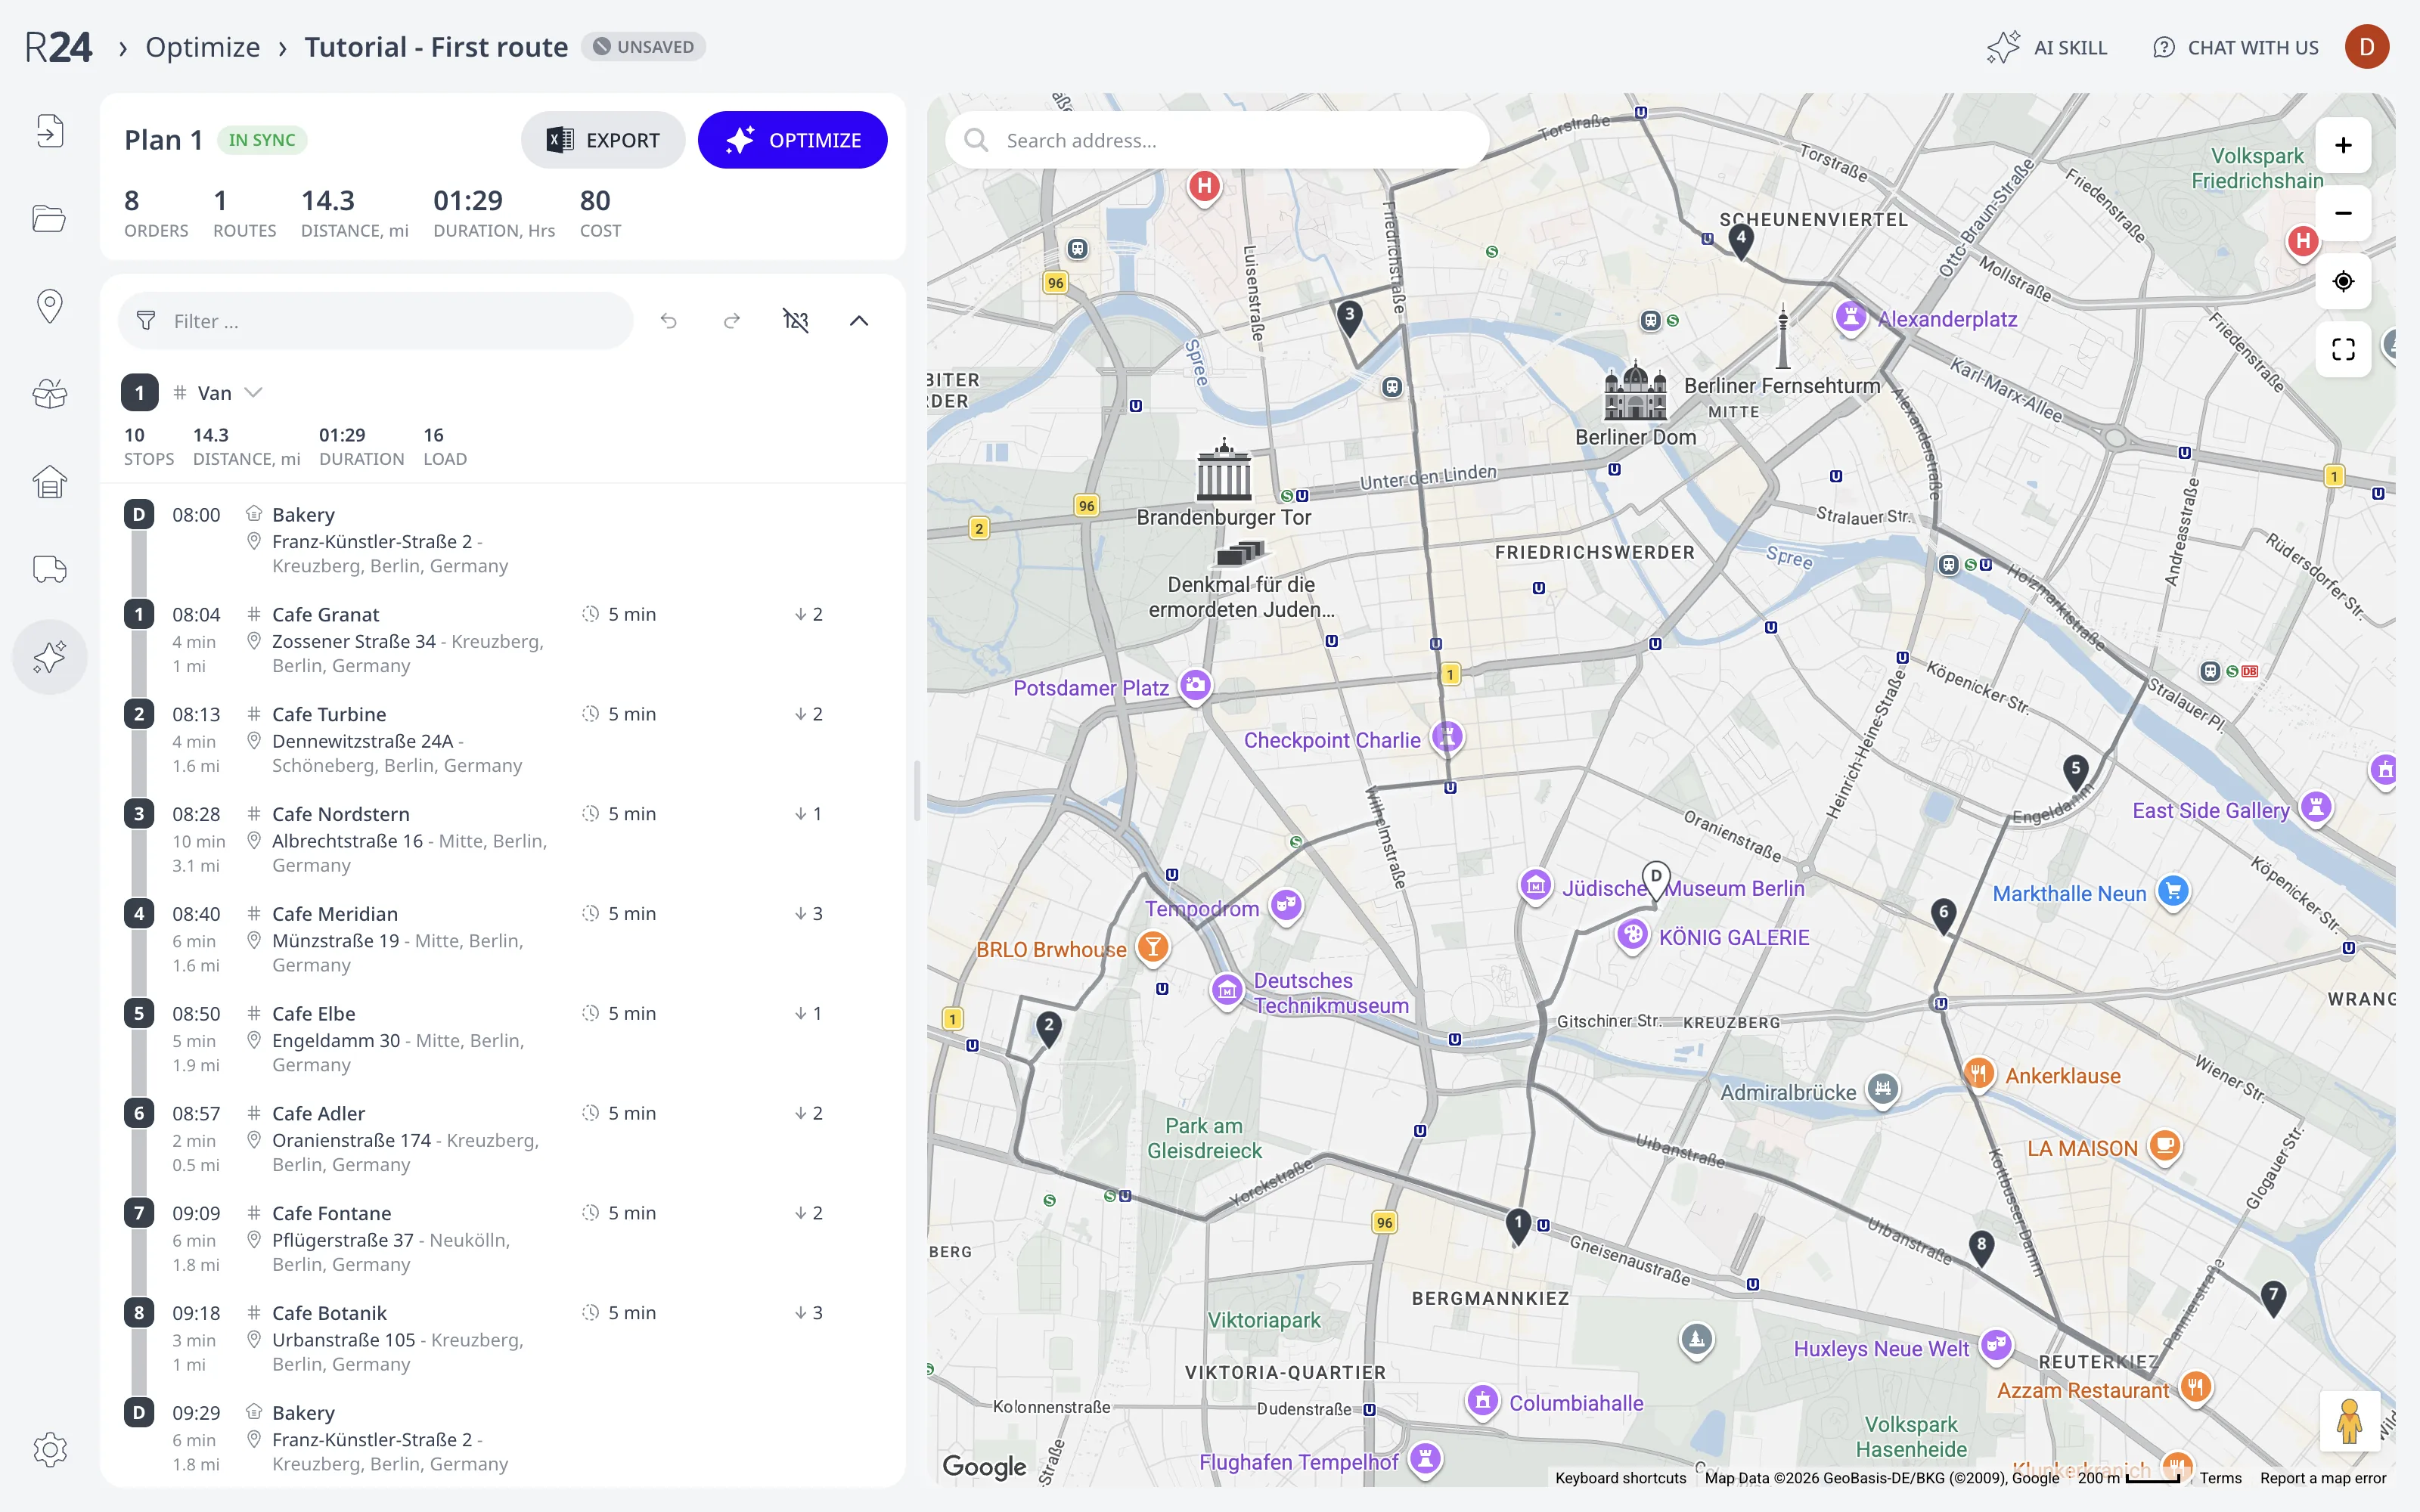Select stop 1 Cafe Granat
The height and width of the screenshot is (1512, 2420).
[503, 640]
